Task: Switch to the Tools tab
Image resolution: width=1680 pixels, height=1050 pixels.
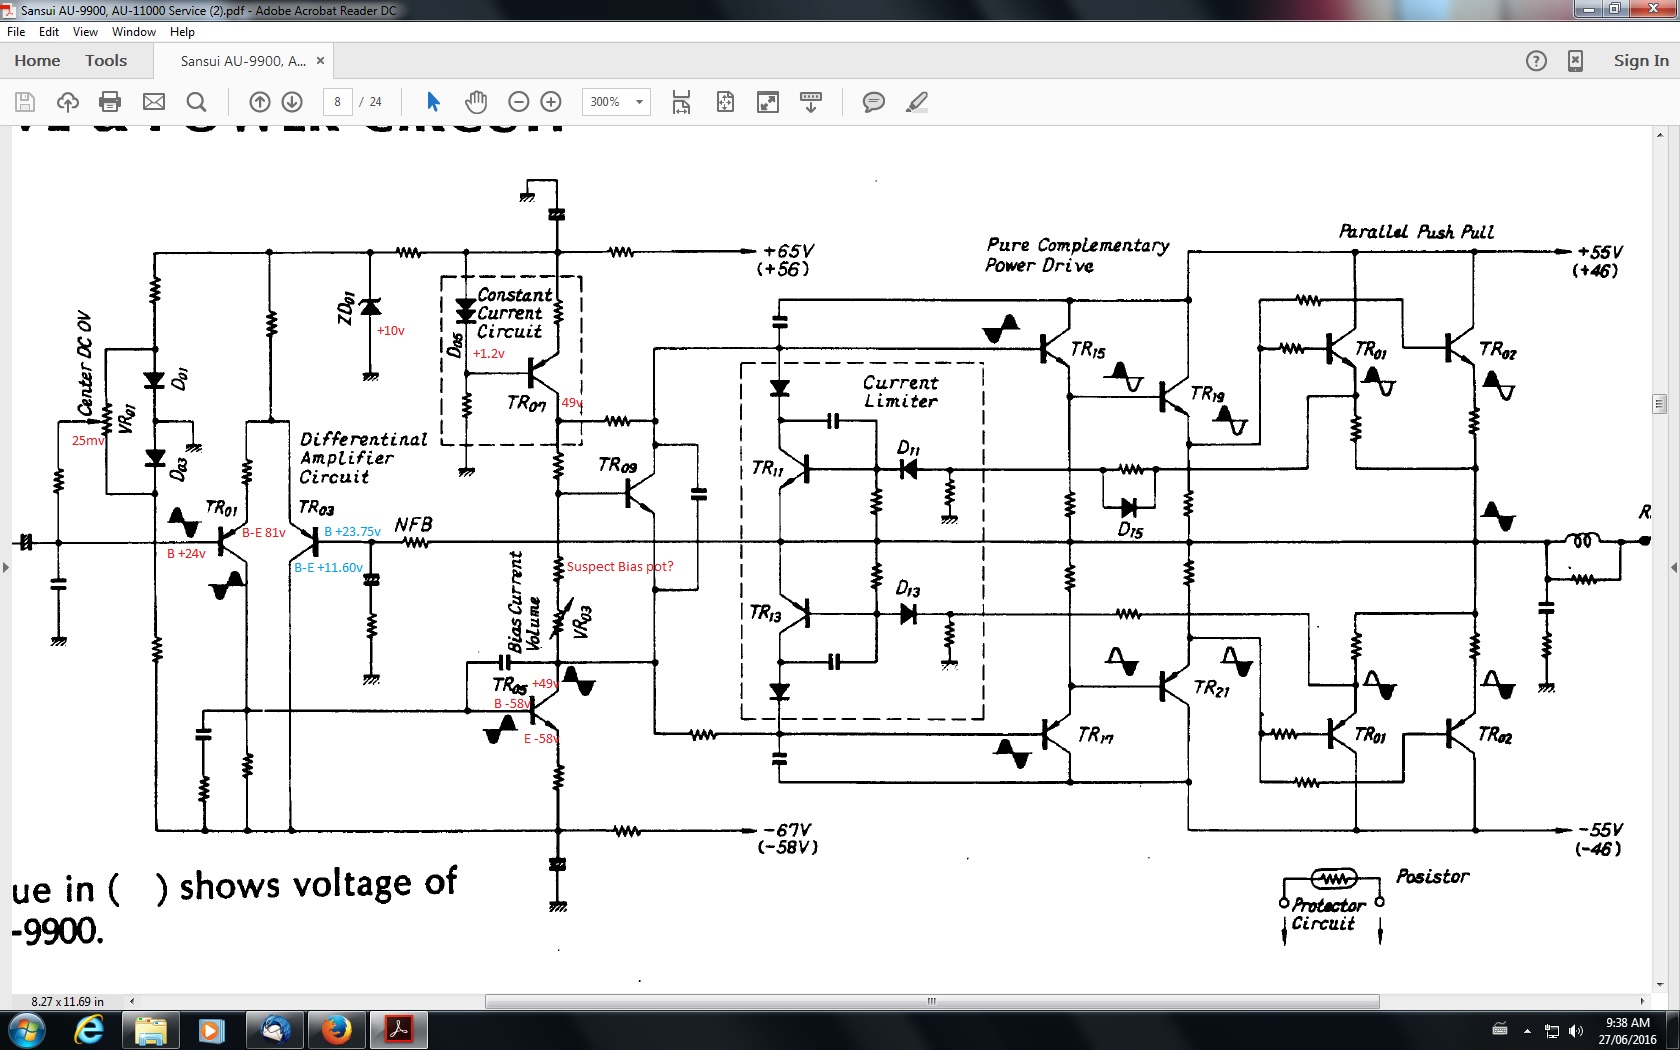Action: pos(106,61)
